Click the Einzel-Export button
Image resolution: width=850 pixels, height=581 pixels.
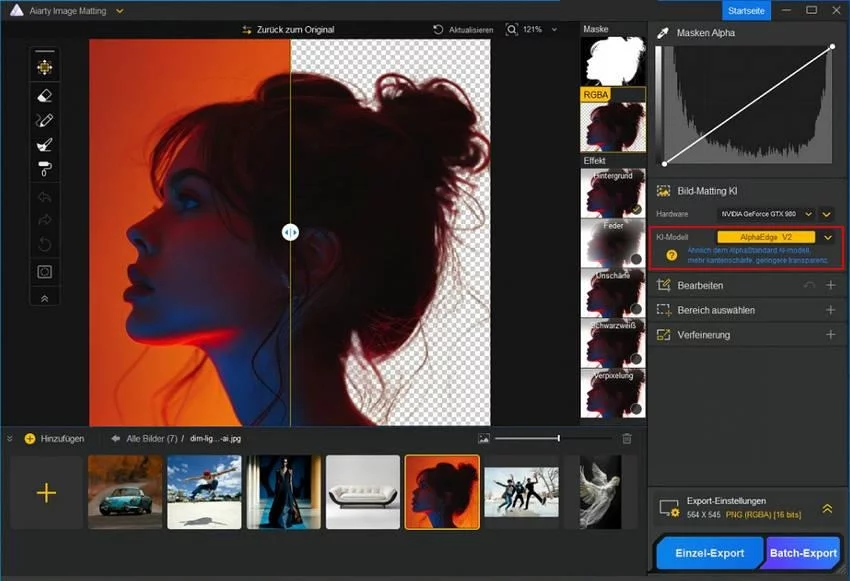coord(709,553)
